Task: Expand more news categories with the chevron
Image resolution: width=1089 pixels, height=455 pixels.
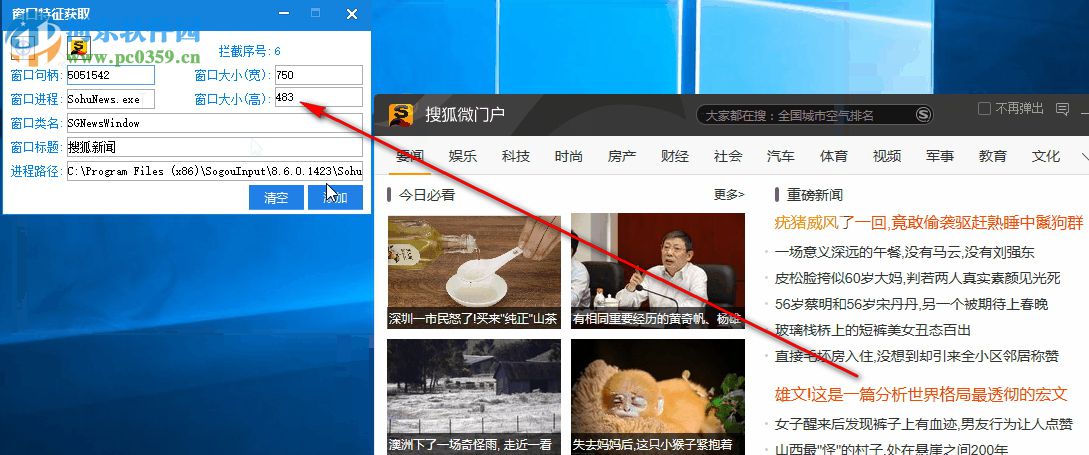Action: pyautogui.click(x=1084, y=157)
